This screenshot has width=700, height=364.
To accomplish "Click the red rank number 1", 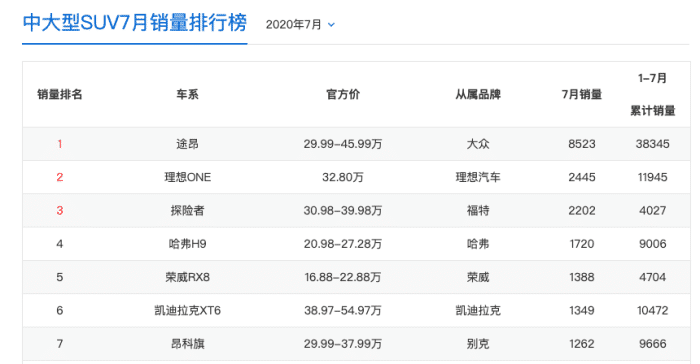I will 60,144.
